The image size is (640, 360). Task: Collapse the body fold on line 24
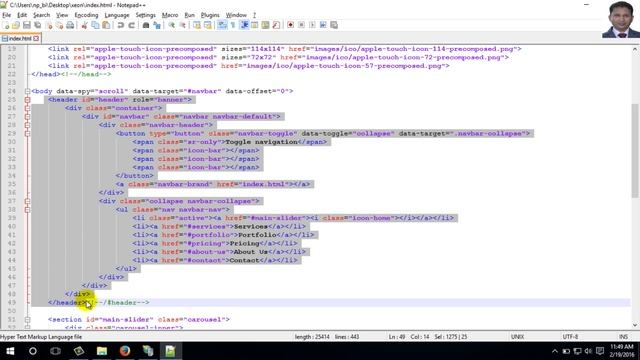27,91
